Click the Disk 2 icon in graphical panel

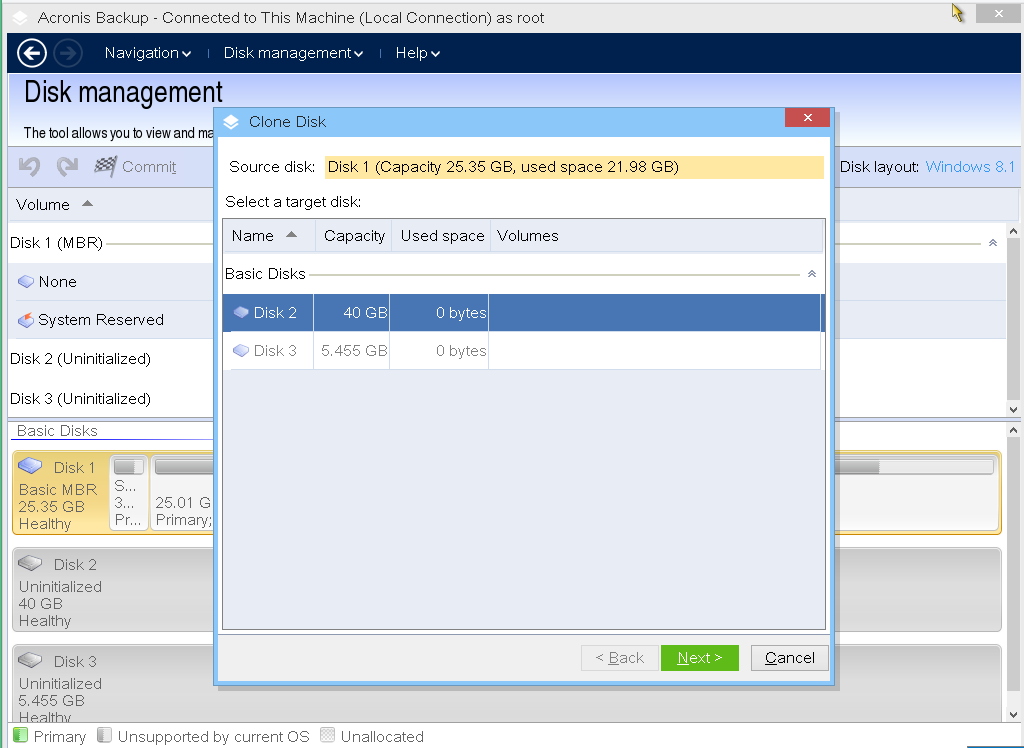pos(31,564)
